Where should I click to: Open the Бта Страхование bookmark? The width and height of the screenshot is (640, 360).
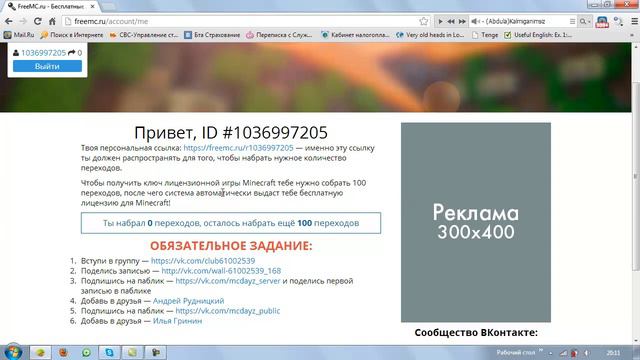(x=212, y=35)
